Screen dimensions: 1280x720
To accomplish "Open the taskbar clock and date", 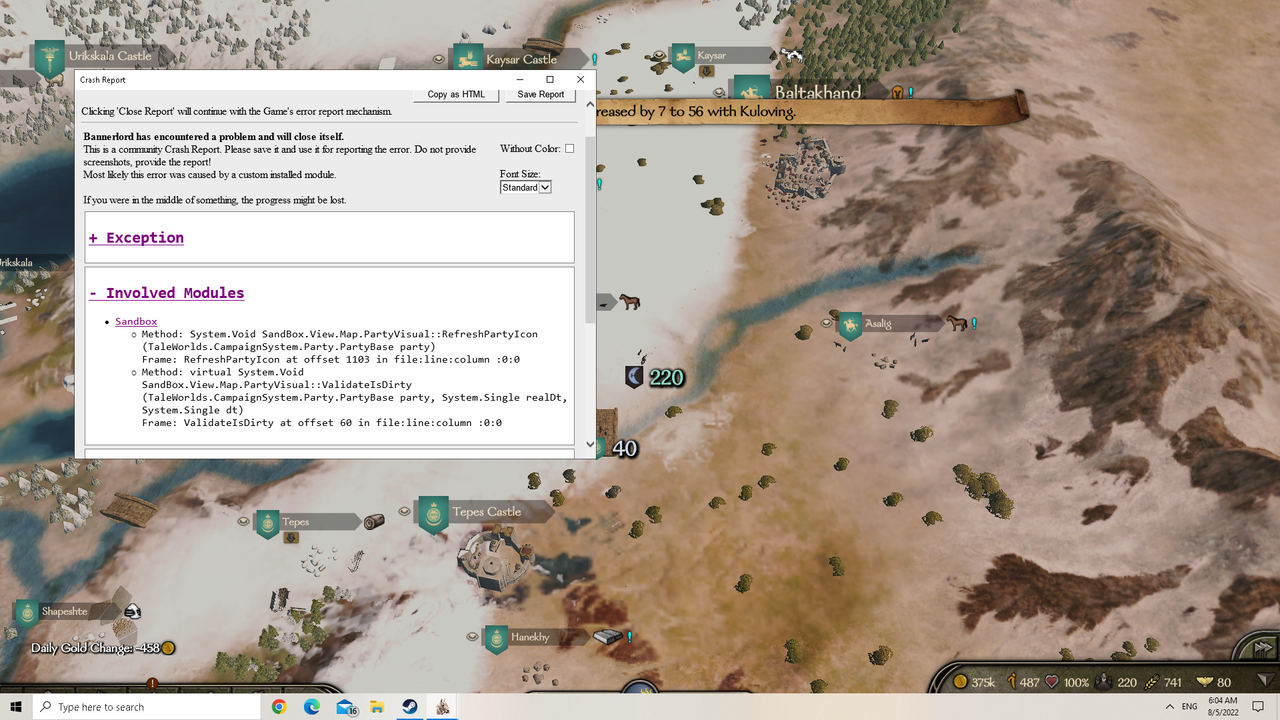I will pyautogui.click(x=1224, y=706).
